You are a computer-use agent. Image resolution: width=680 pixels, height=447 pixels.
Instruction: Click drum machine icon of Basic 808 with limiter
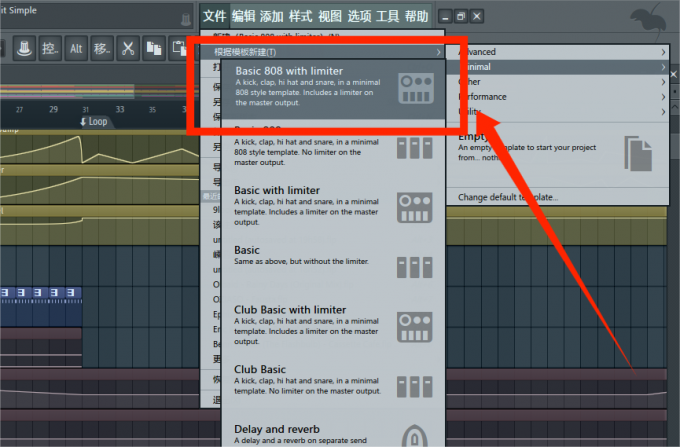point(416,88)
